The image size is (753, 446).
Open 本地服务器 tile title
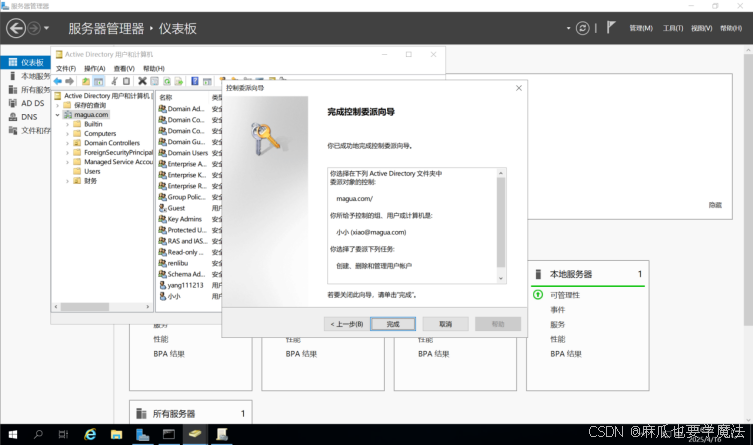[571, 274]
